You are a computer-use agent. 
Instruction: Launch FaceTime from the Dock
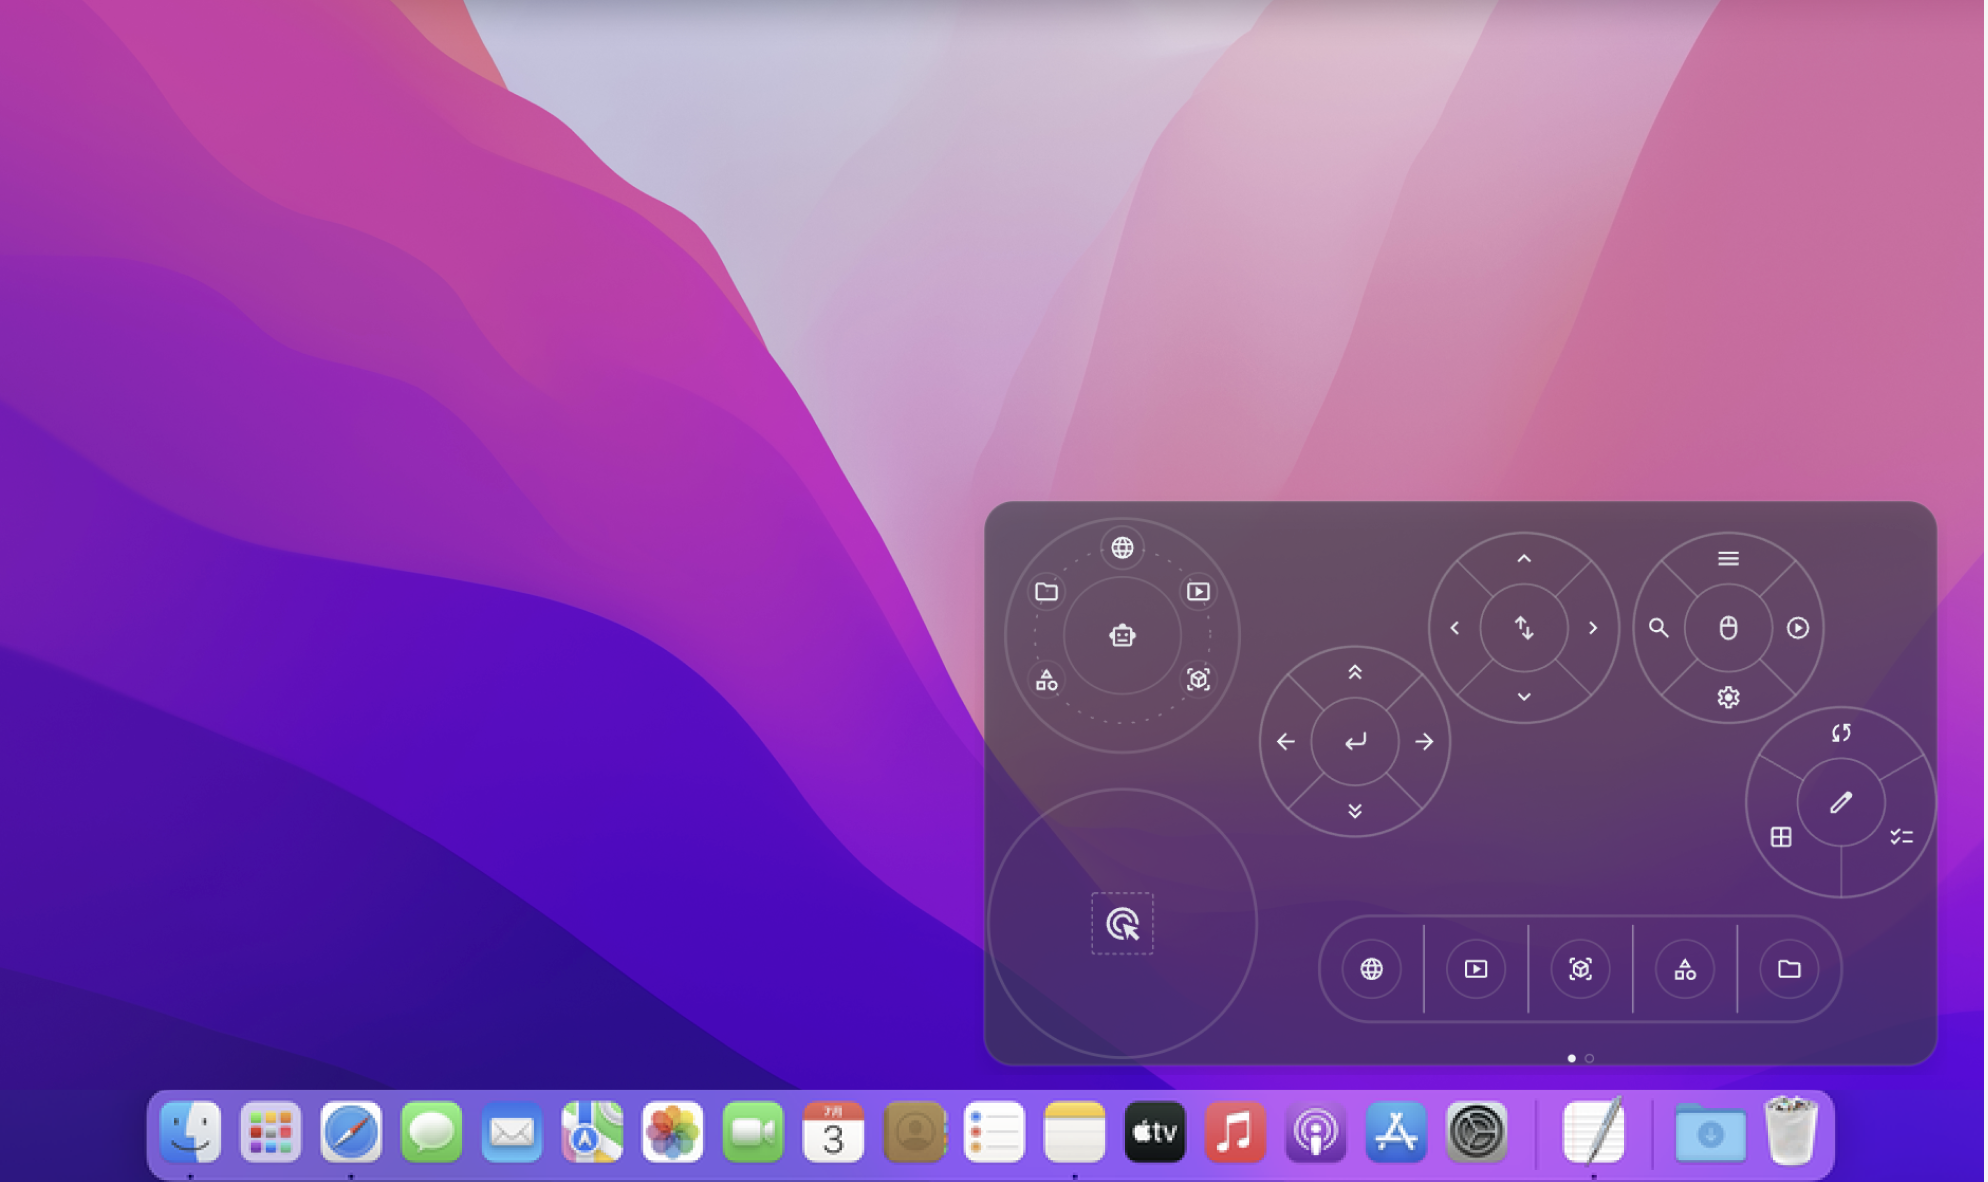pos(754,1133)
